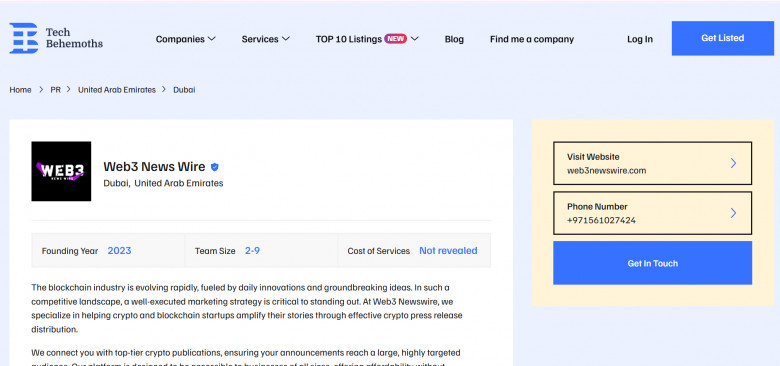This screenshot has height=366, width=780.
Task: Click the arrow in Phone Number box
Action: pyautogui.click(x=733, y=213)
